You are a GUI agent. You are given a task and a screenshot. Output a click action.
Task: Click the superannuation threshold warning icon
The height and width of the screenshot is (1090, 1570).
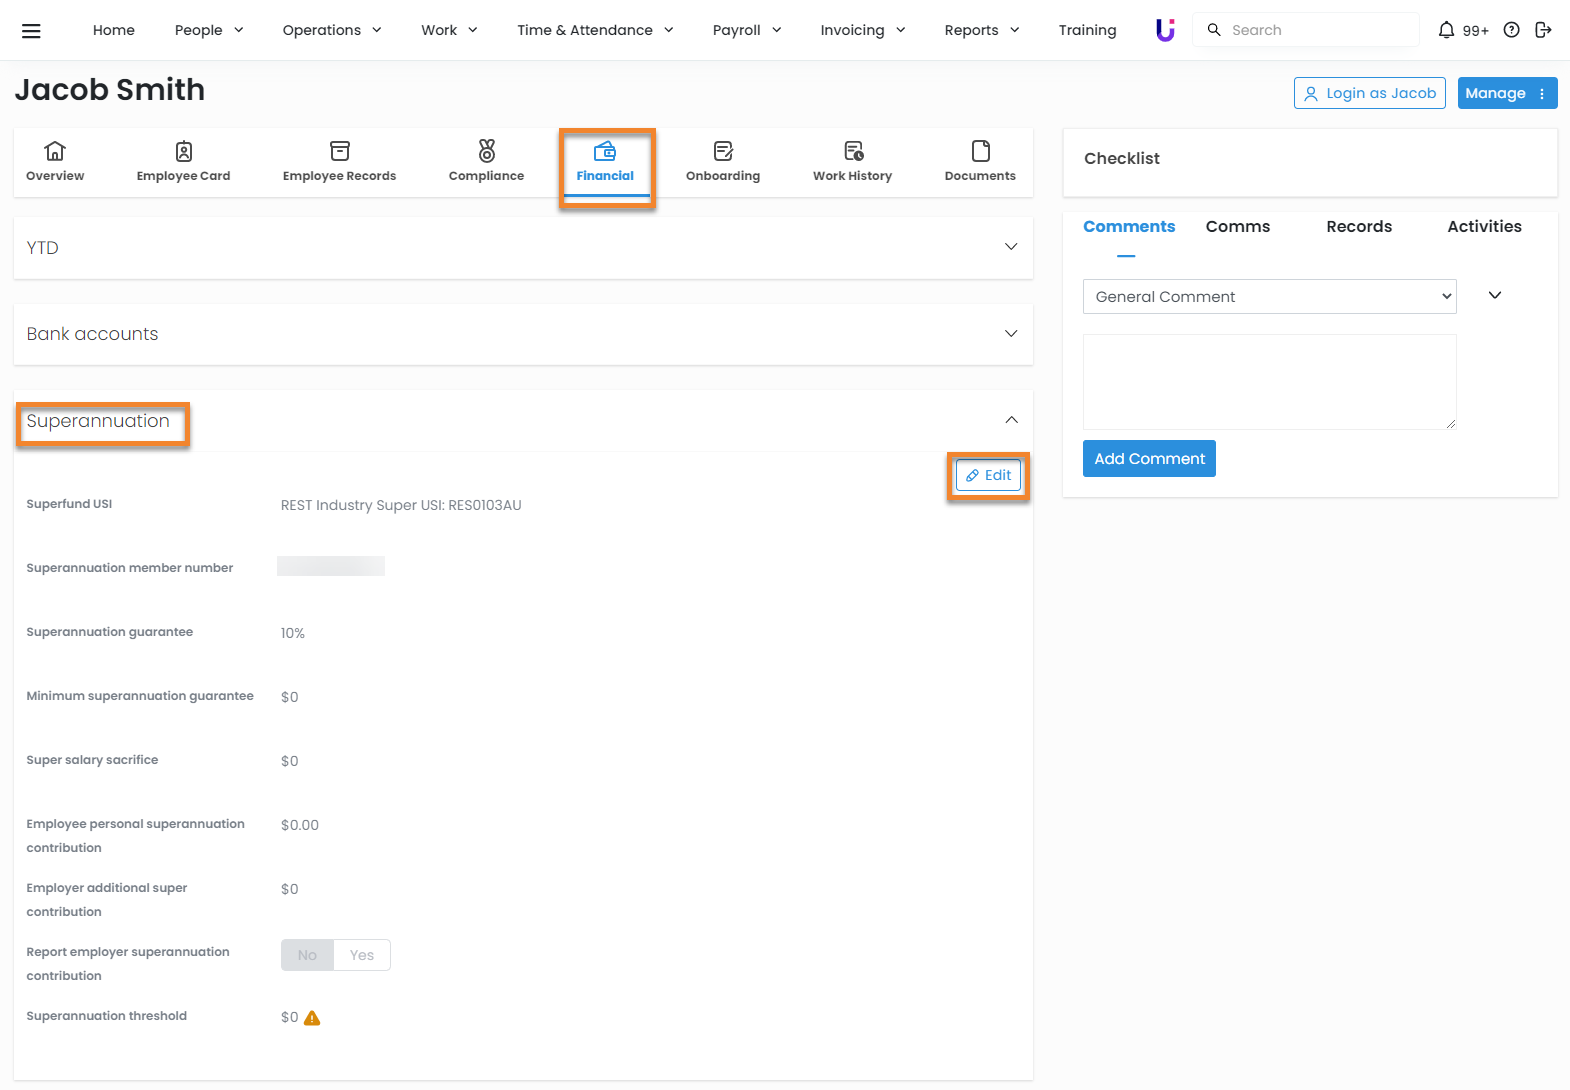(x=312, y=1018)
